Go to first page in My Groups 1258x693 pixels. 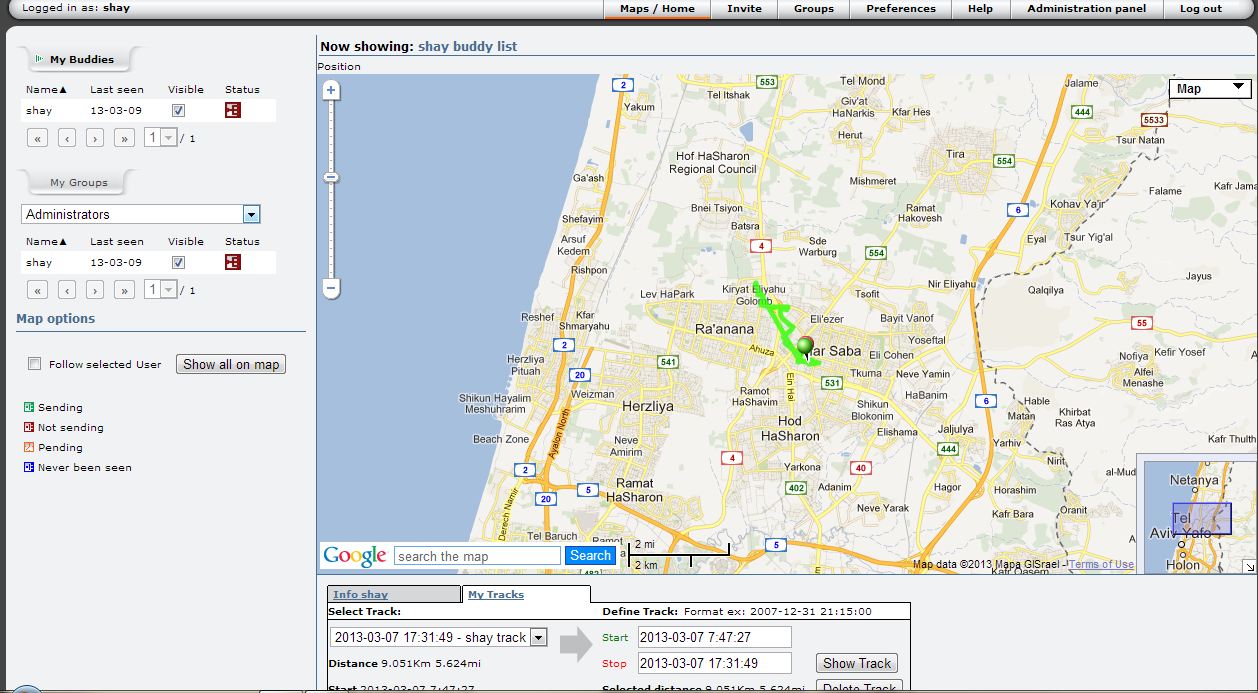point(38,290)
